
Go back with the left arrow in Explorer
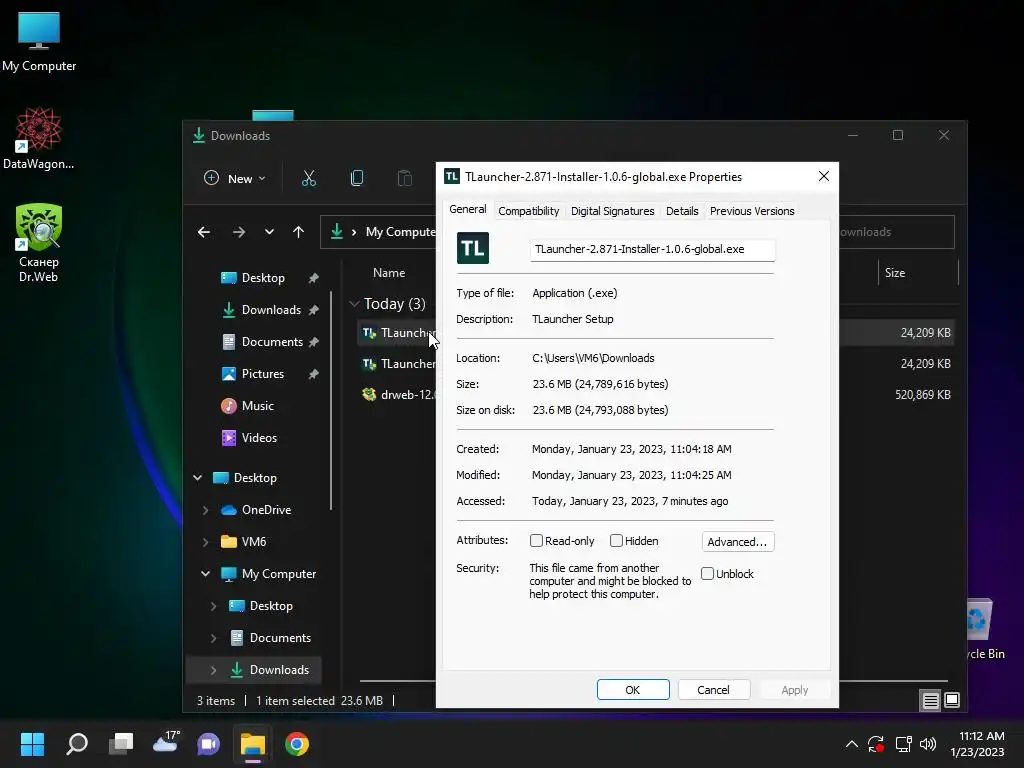pos(204,232)
